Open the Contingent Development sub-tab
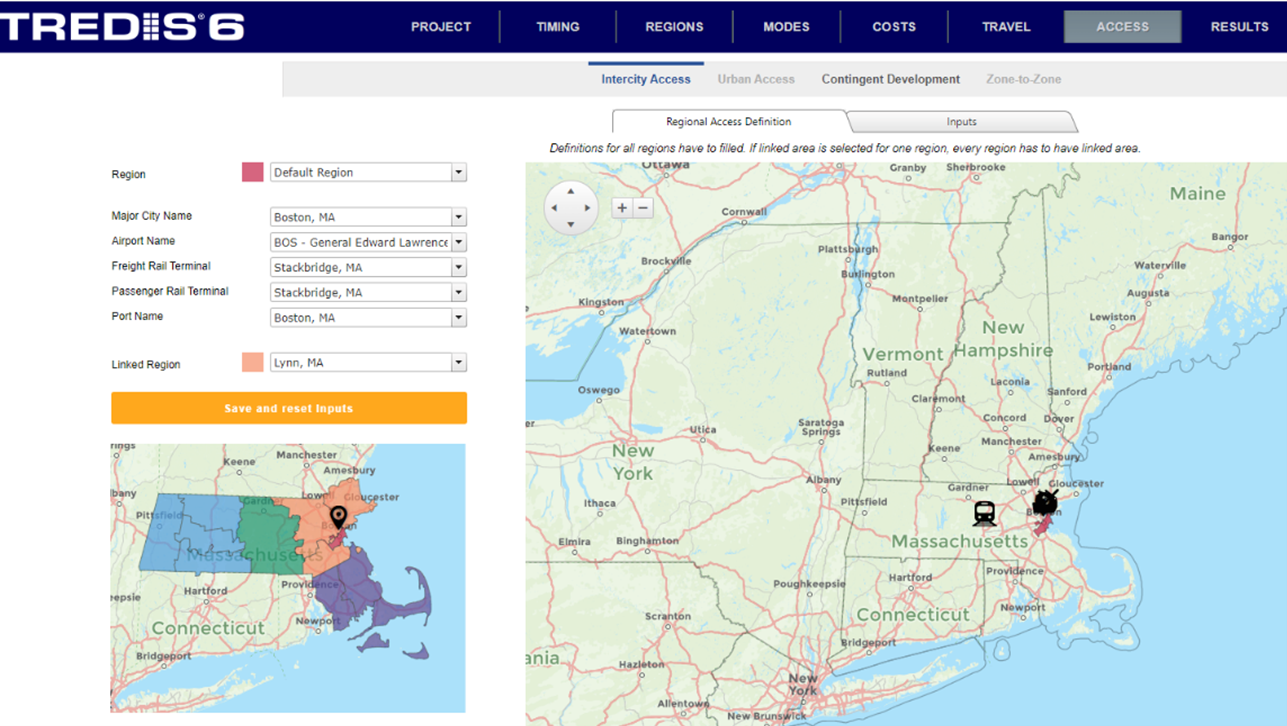Screen dimensions: 1287x726 (x=890, y=79)
